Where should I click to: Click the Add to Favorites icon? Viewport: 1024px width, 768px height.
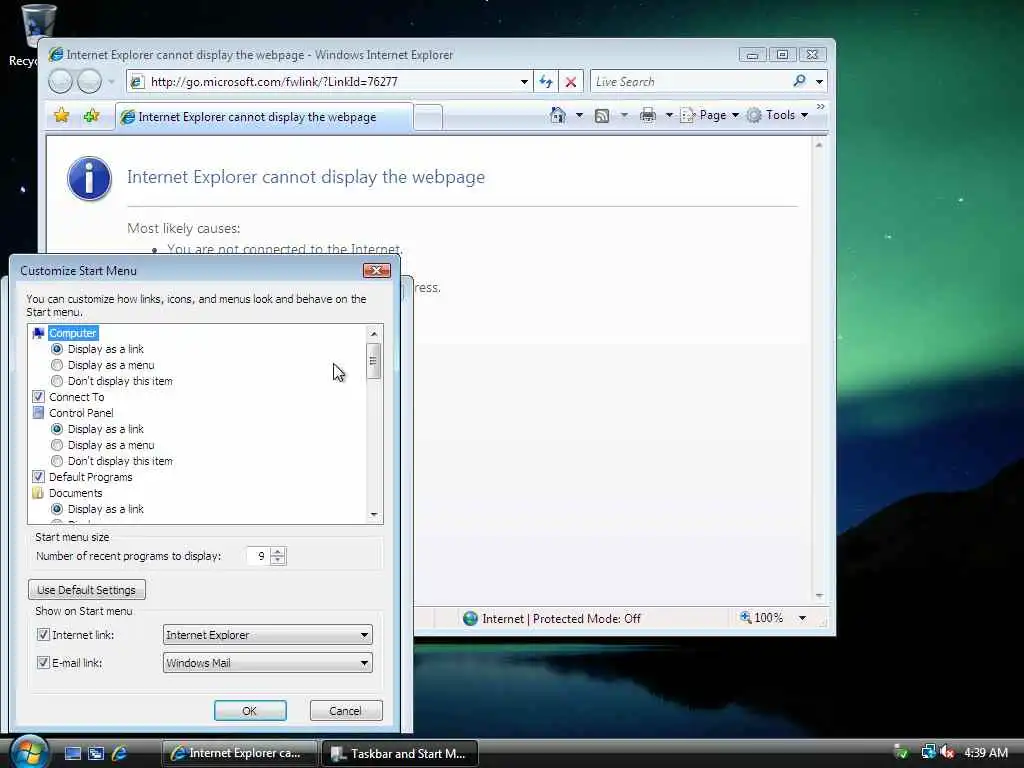click(91, 116)
